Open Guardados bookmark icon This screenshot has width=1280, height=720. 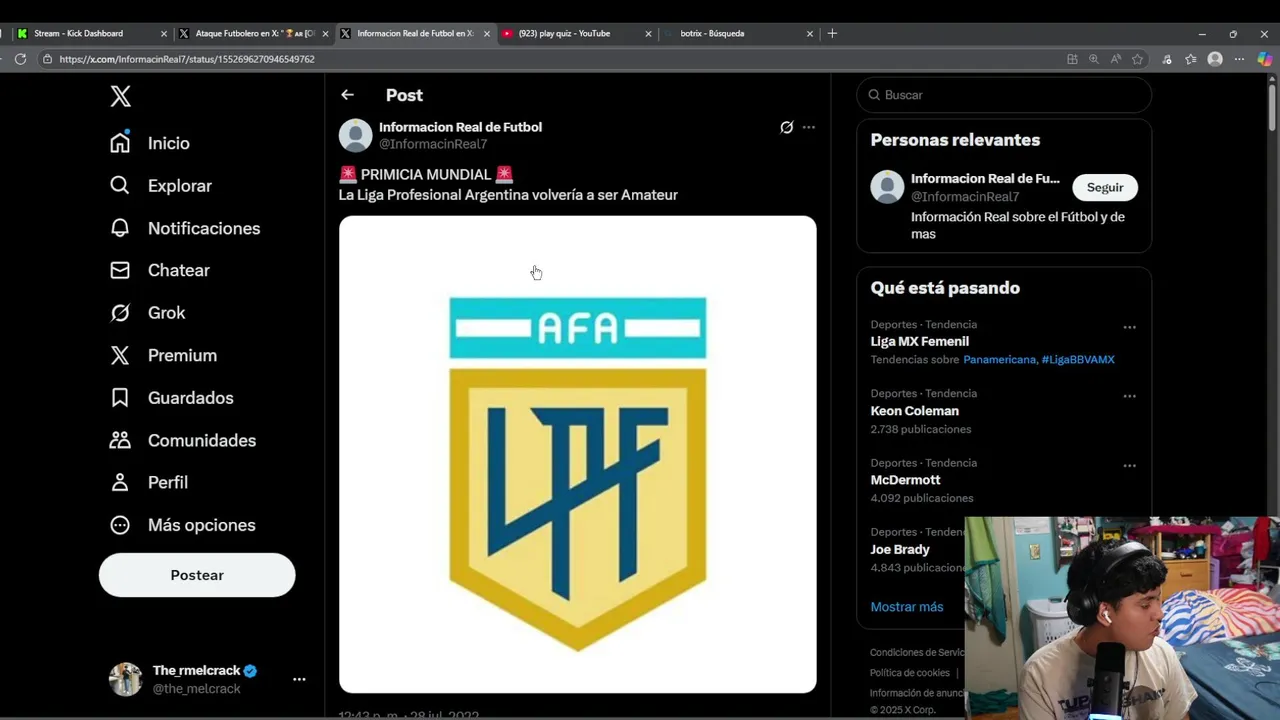(x=120, y=398)
